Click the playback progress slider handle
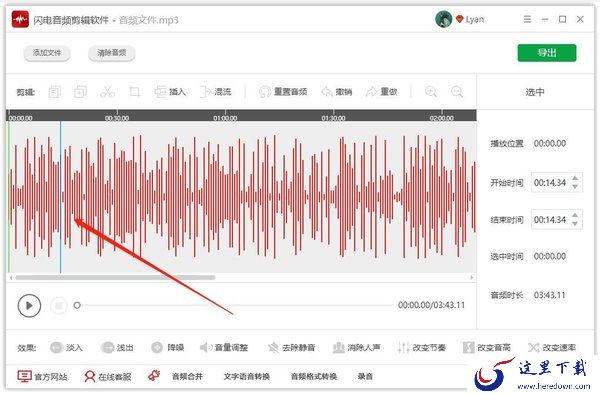 click(77, 305)
